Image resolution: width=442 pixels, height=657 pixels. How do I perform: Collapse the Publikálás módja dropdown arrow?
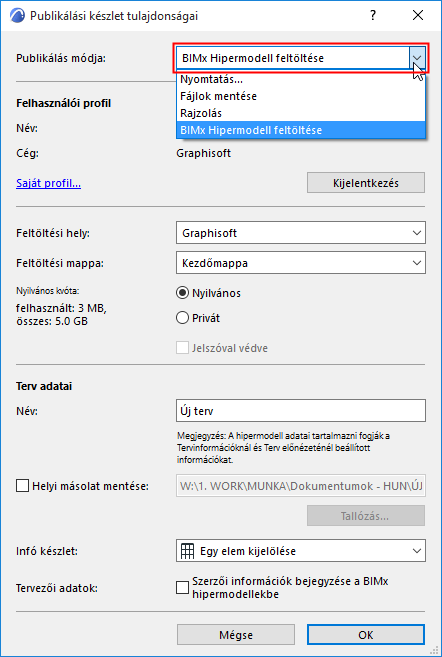tap(417, 58)
